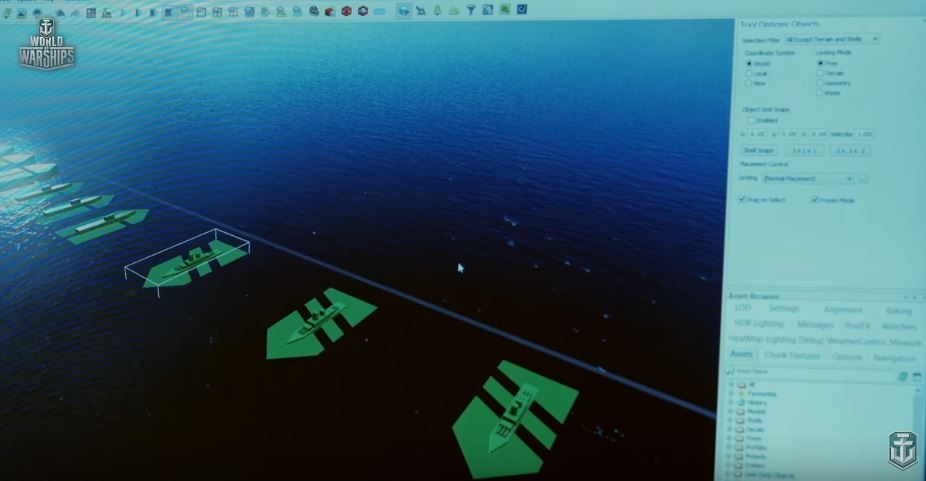Open the PostFX tab
This screenshot has height=481, width=926.
coord(857,326)
